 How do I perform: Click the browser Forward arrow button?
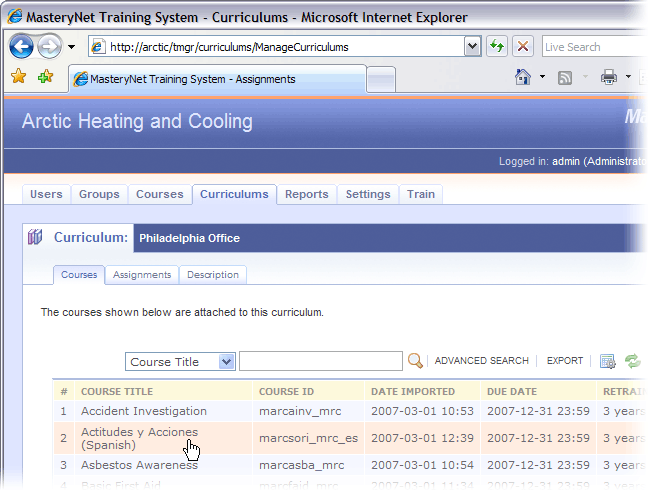(x=49, y=47)
